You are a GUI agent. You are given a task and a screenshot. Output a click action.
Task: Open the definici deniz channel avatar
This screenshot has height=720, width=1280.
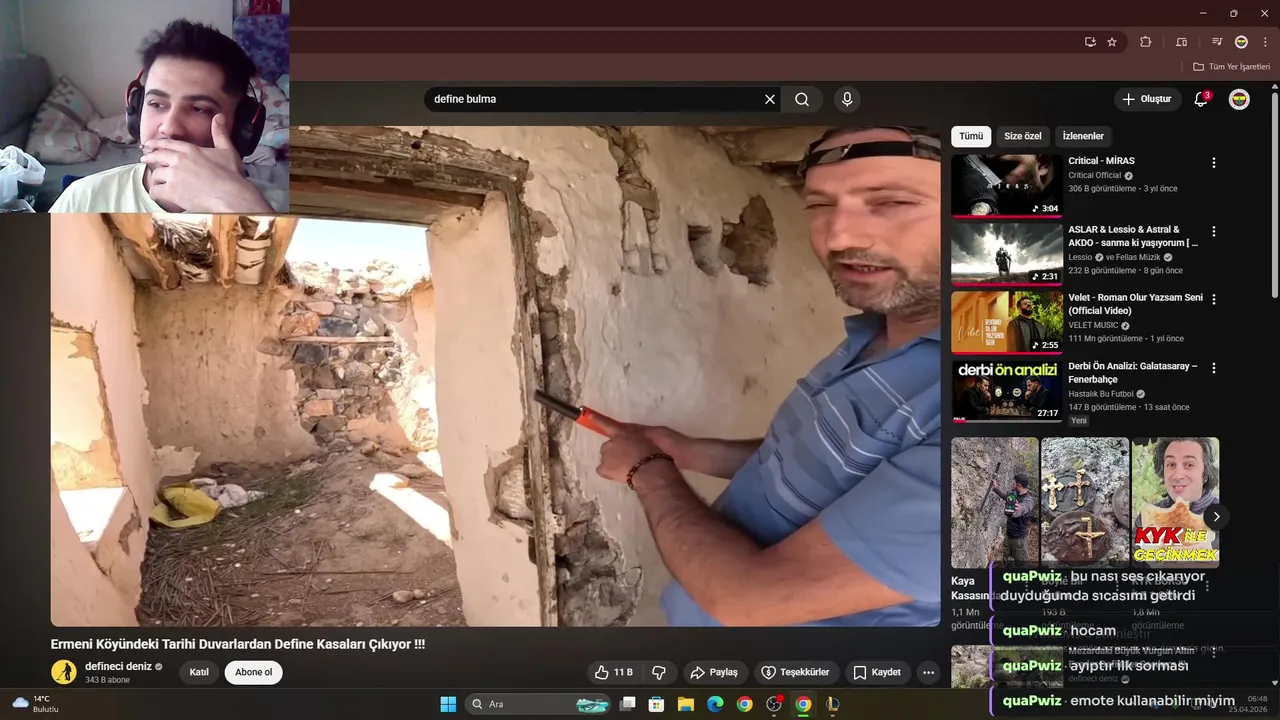[x=64, y=672]
